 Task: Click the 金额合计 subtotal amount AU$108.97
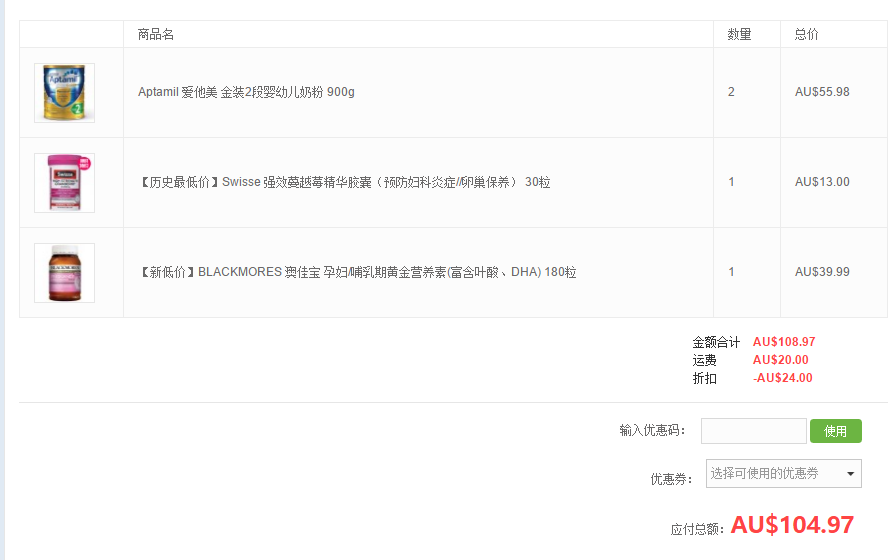coord(784,342)
